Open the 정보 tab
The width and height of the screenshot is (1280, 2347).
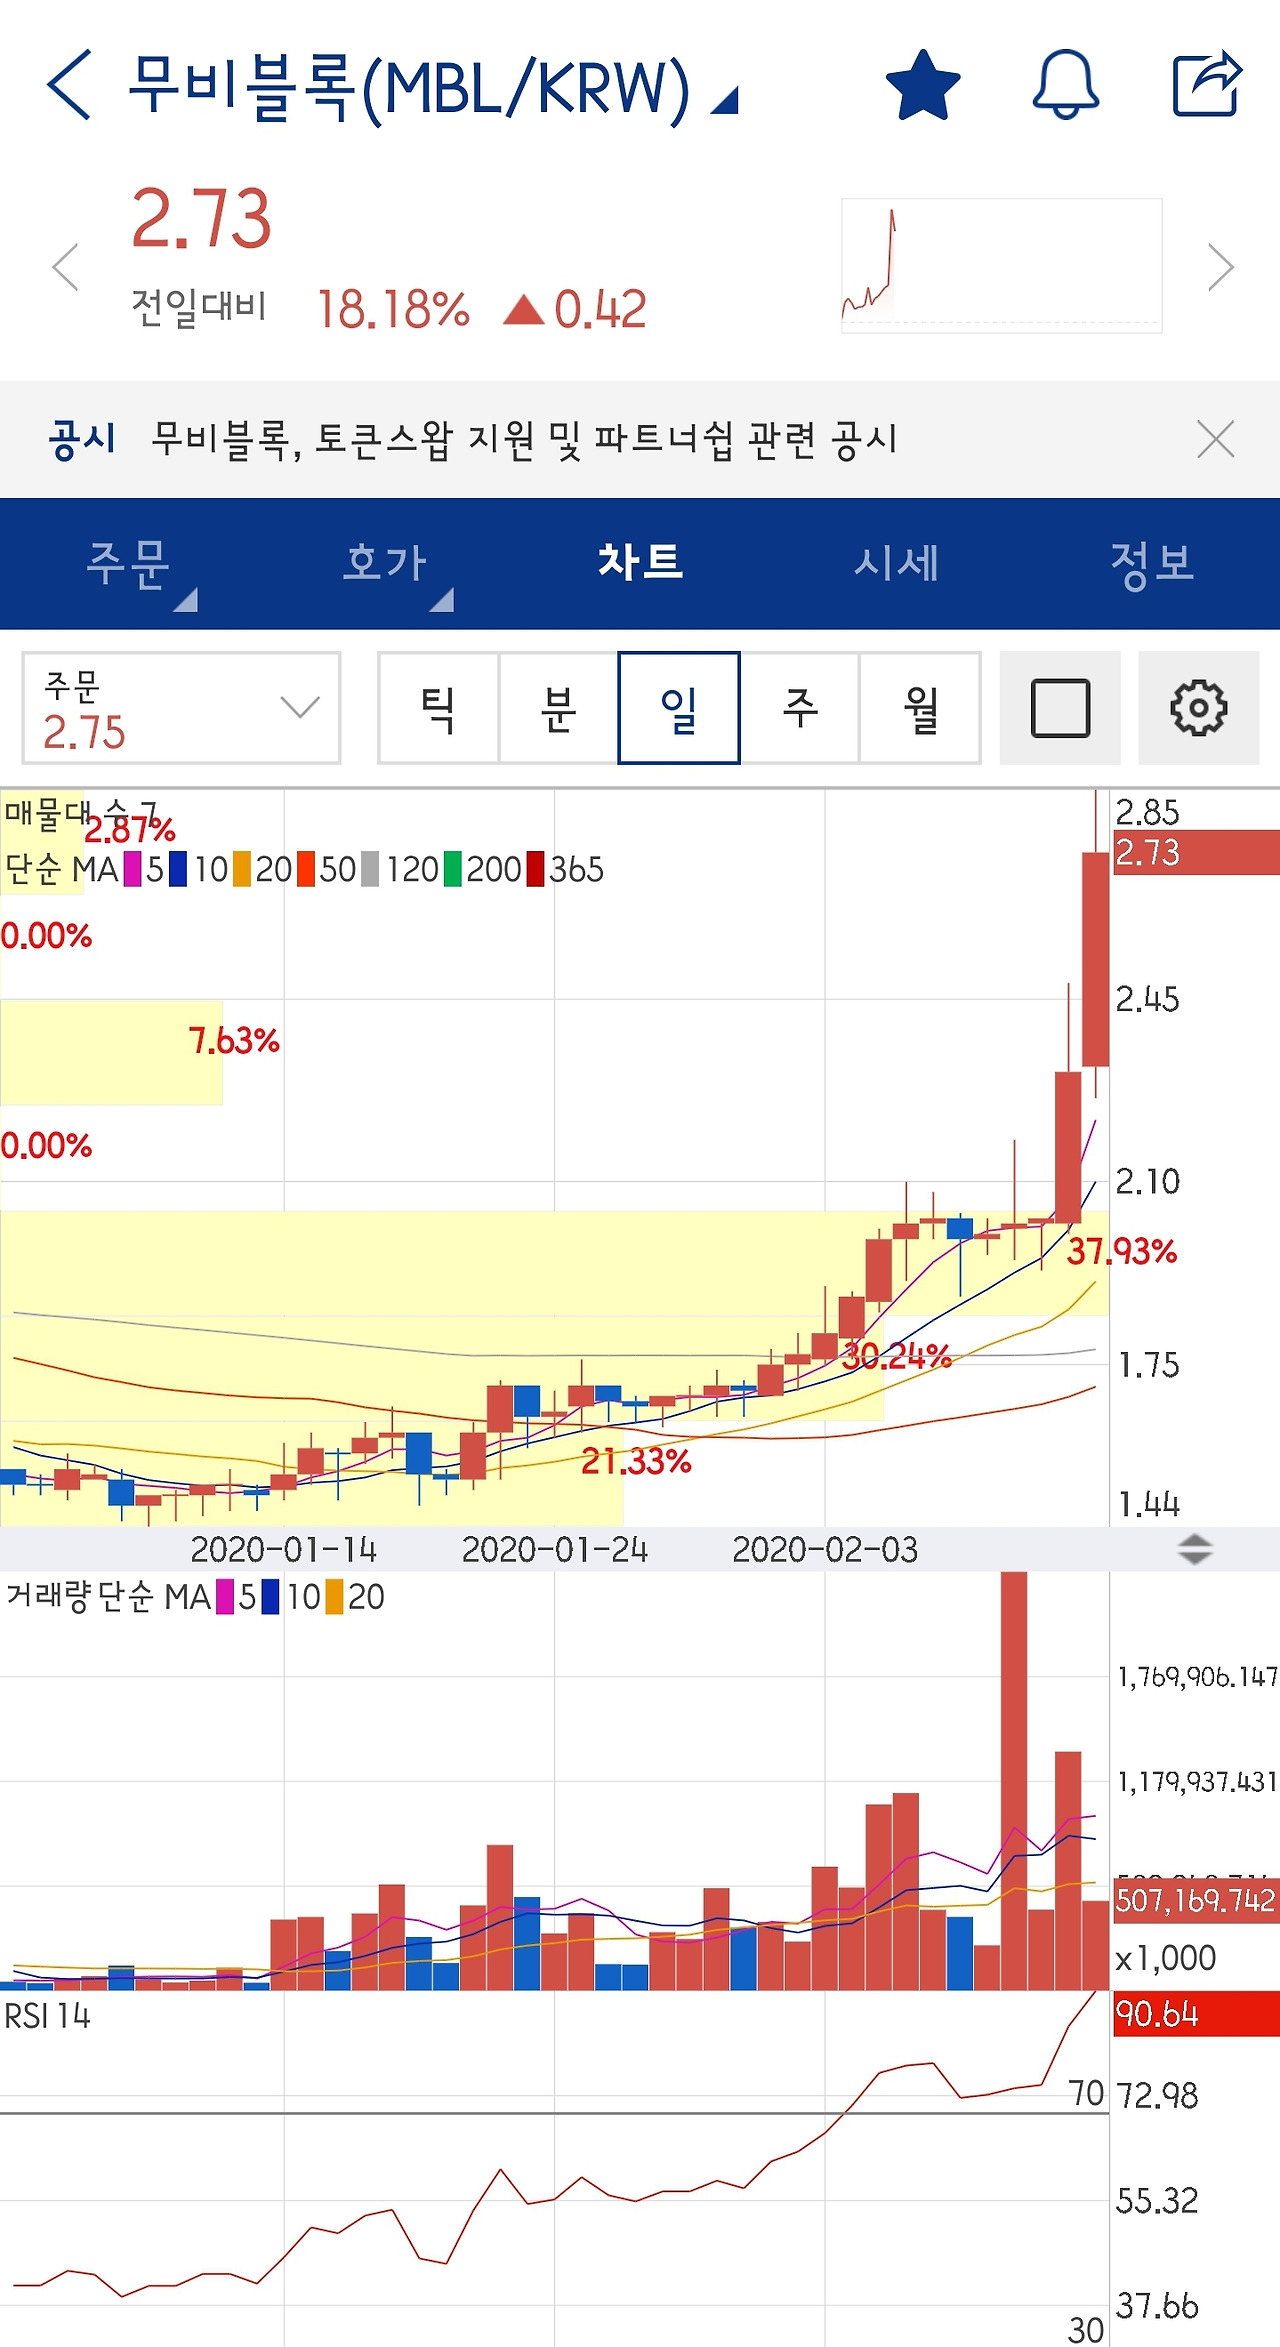[x=1152, y=564]
